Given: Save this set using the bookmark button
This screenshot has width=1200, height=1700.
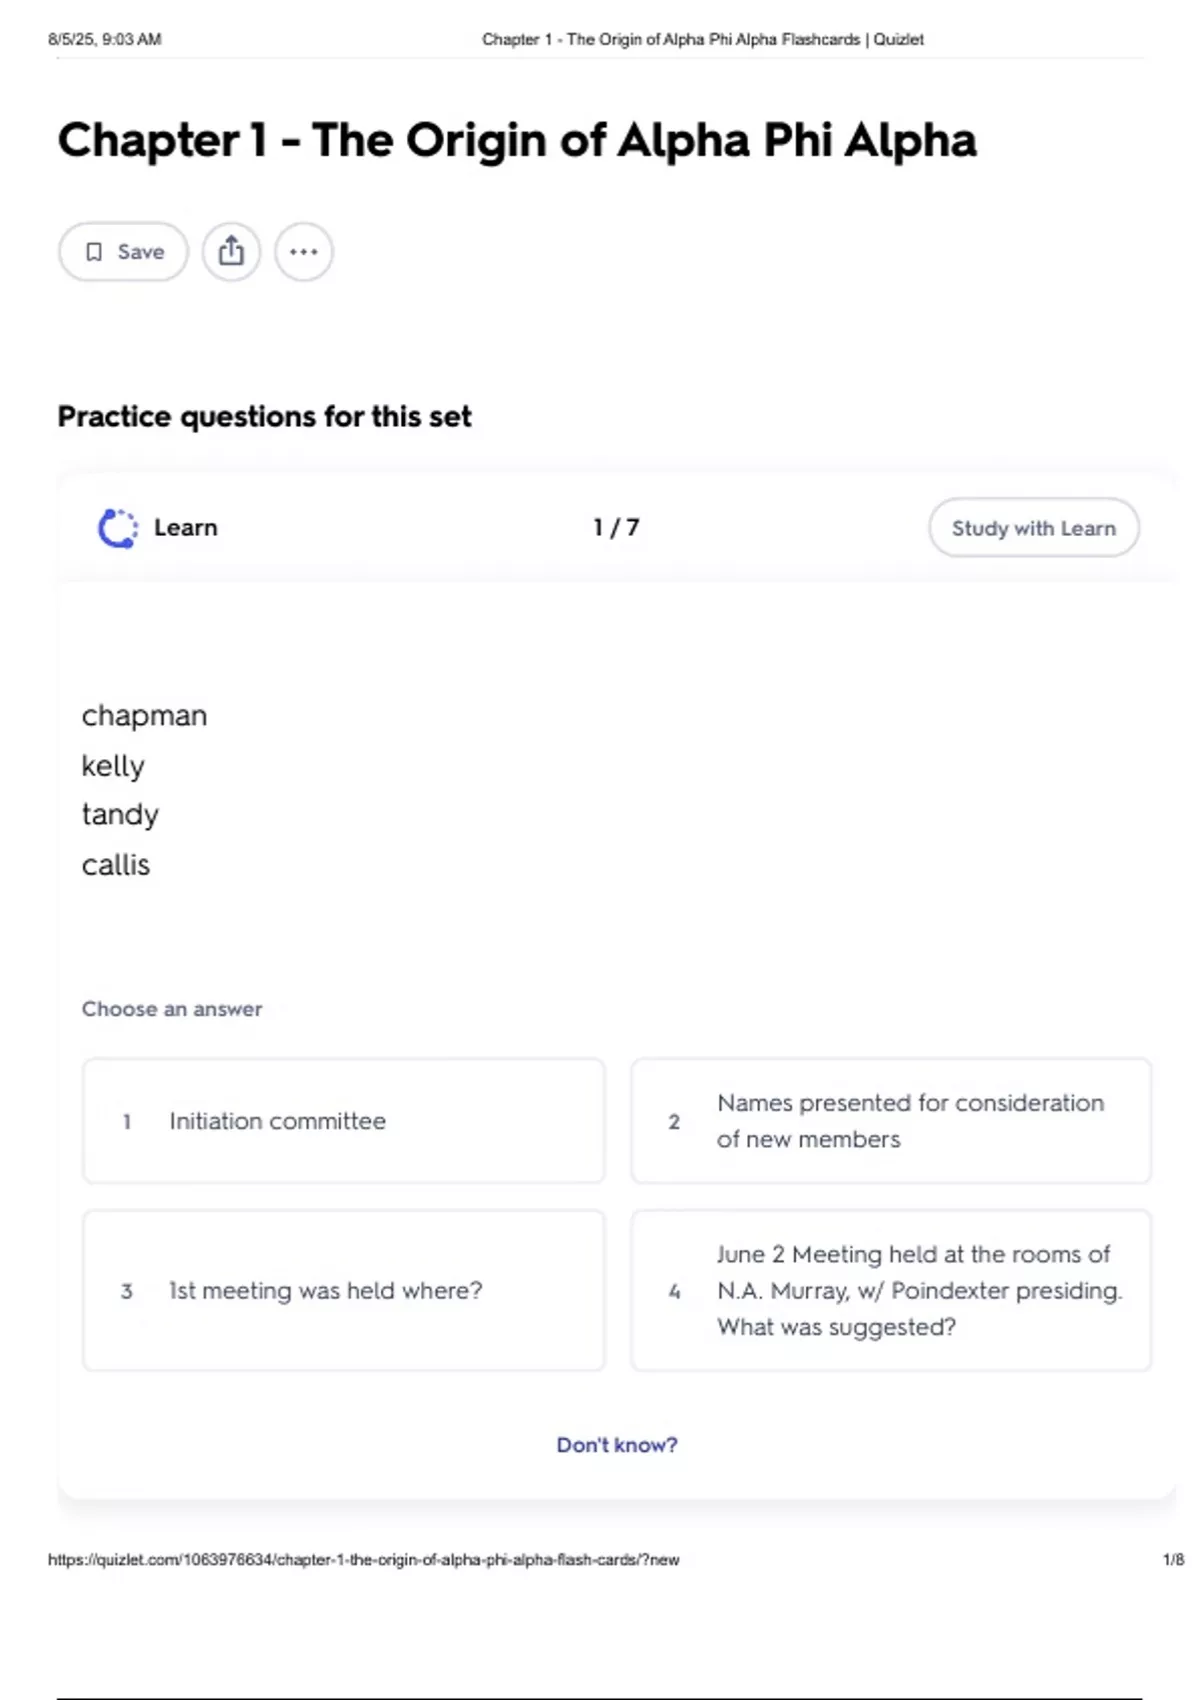Looking at the screenshot, I should (124, 251).
